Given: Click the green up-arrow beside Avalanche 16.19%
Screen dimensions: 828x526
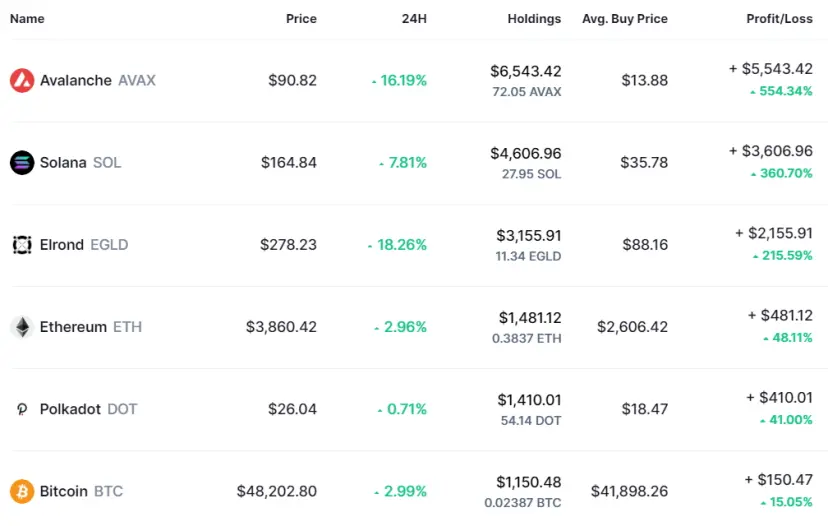Looking at the screenshot, I should pyautogui.click(x=374, y=82).
